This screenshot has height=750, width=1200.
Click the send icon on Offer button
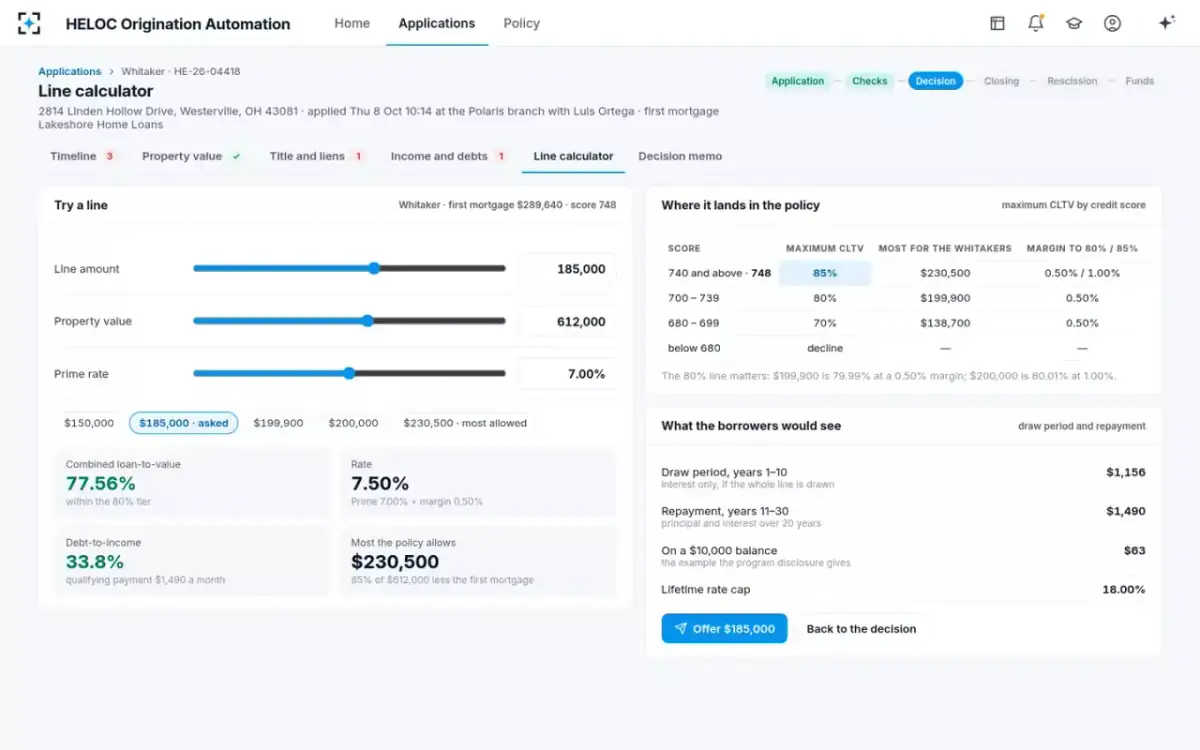click(x=681, y=629)
